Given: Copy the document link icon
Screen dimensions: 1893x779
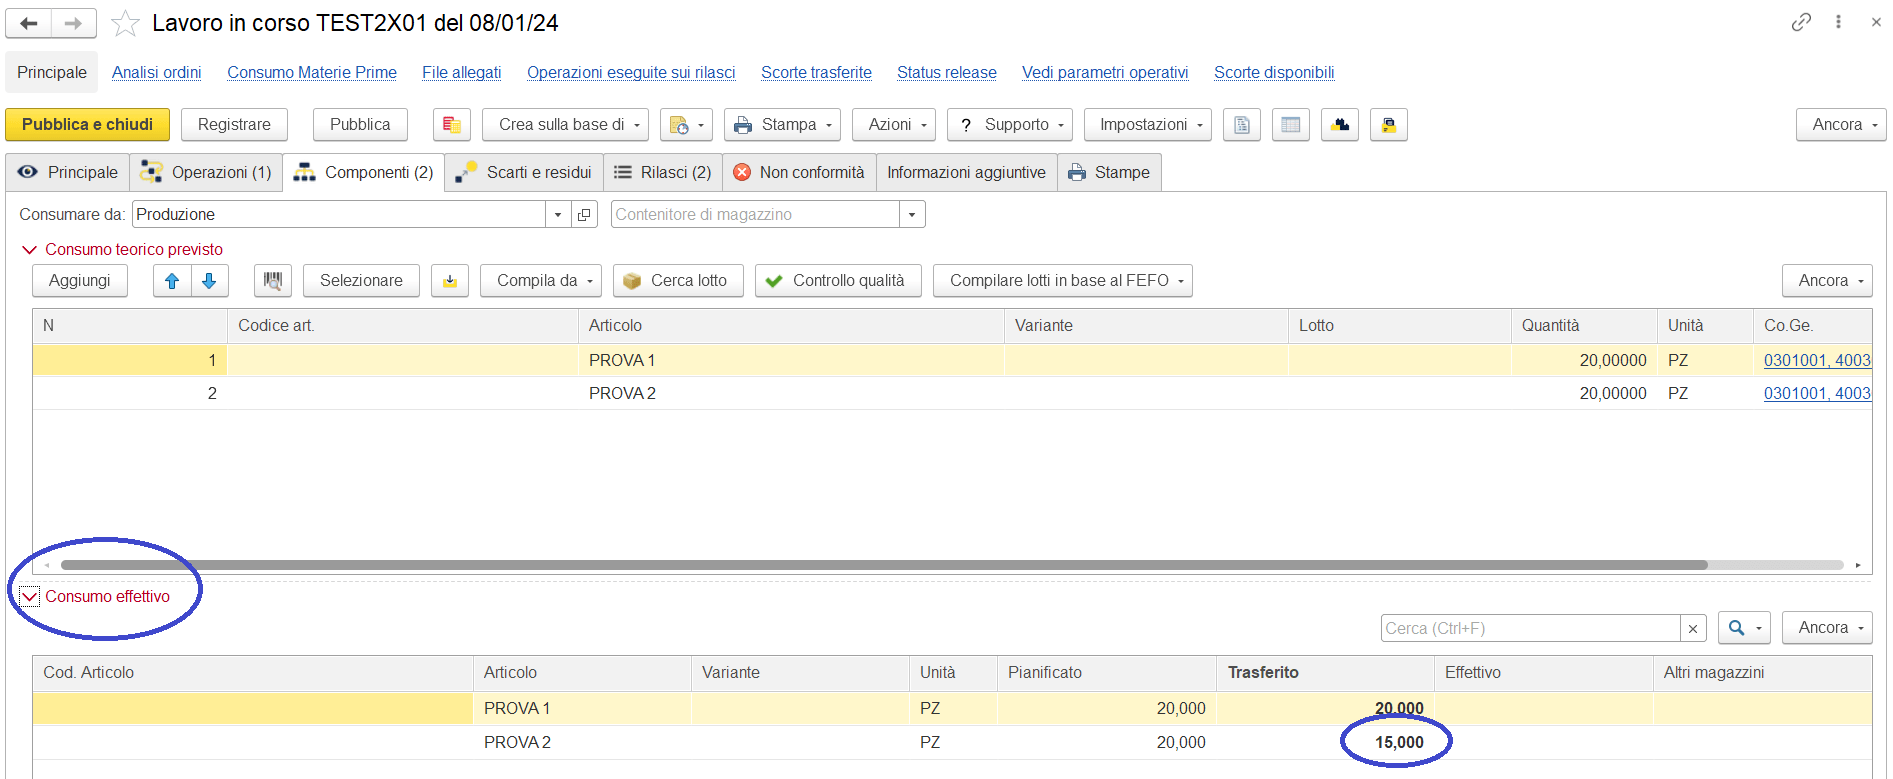Looking at the screenshot, I should tap(1801, 22).
